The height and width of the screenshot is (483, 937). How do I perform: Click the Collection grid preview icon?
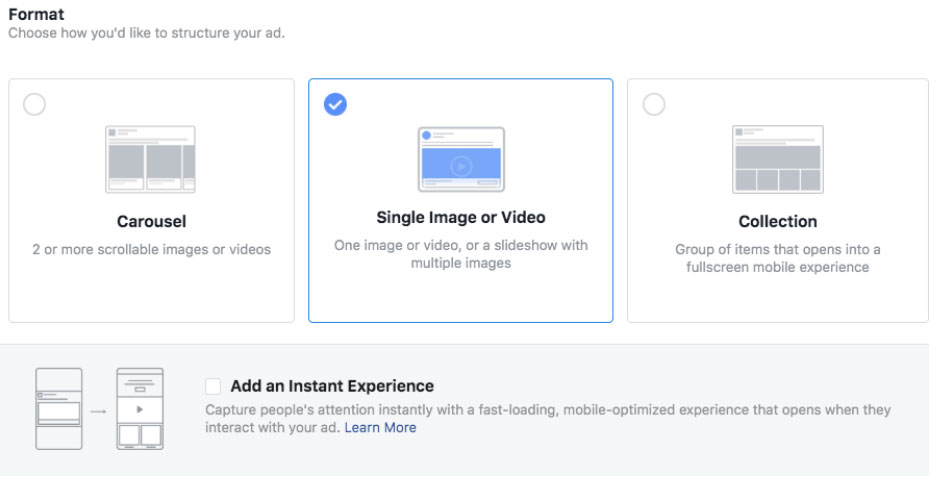click(777, 159)
